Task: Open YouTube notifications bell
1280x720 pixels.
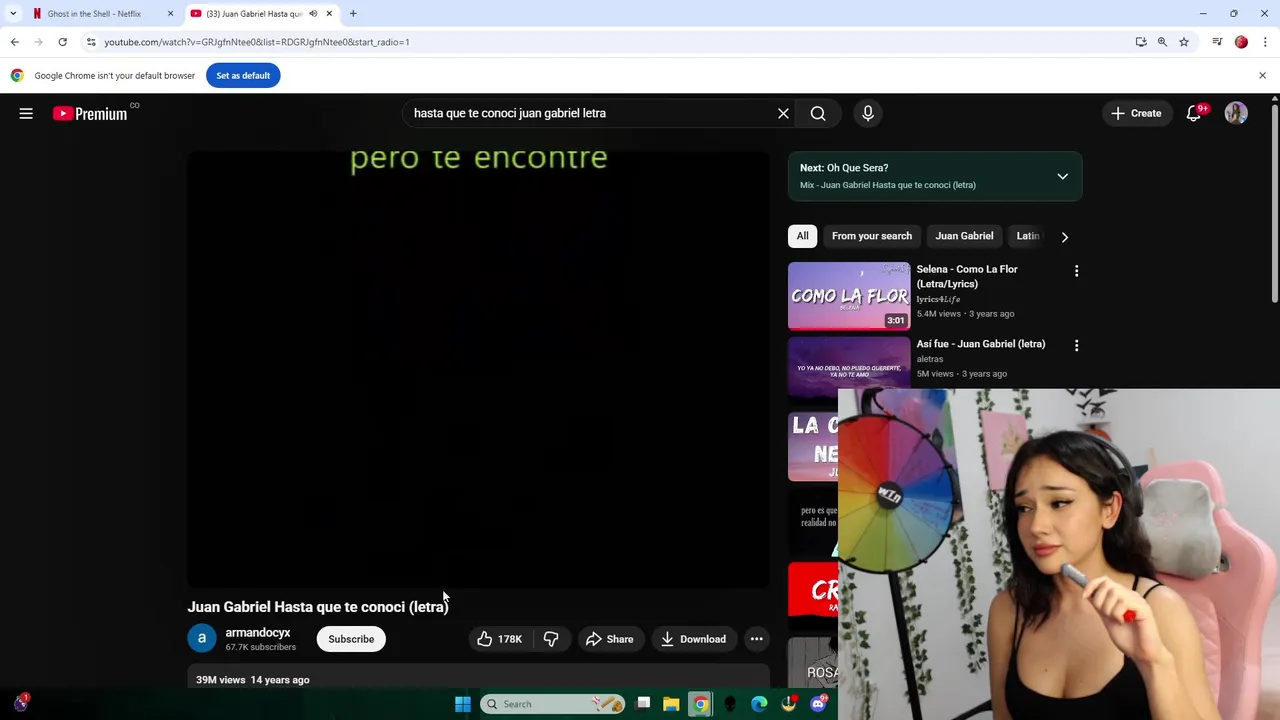Action: pyautogui.click(x=1194, y=113)
